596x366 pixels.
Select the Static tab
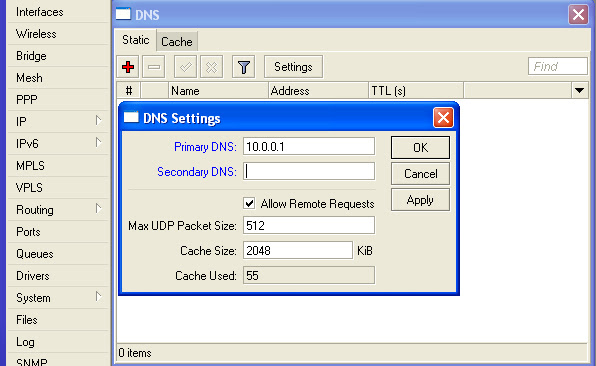tap(135, 40)
